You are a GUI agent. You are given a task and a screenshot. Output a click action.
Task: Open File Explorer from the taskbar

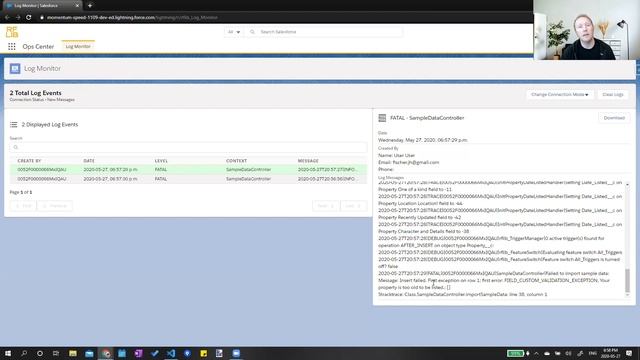pos(73,353)
